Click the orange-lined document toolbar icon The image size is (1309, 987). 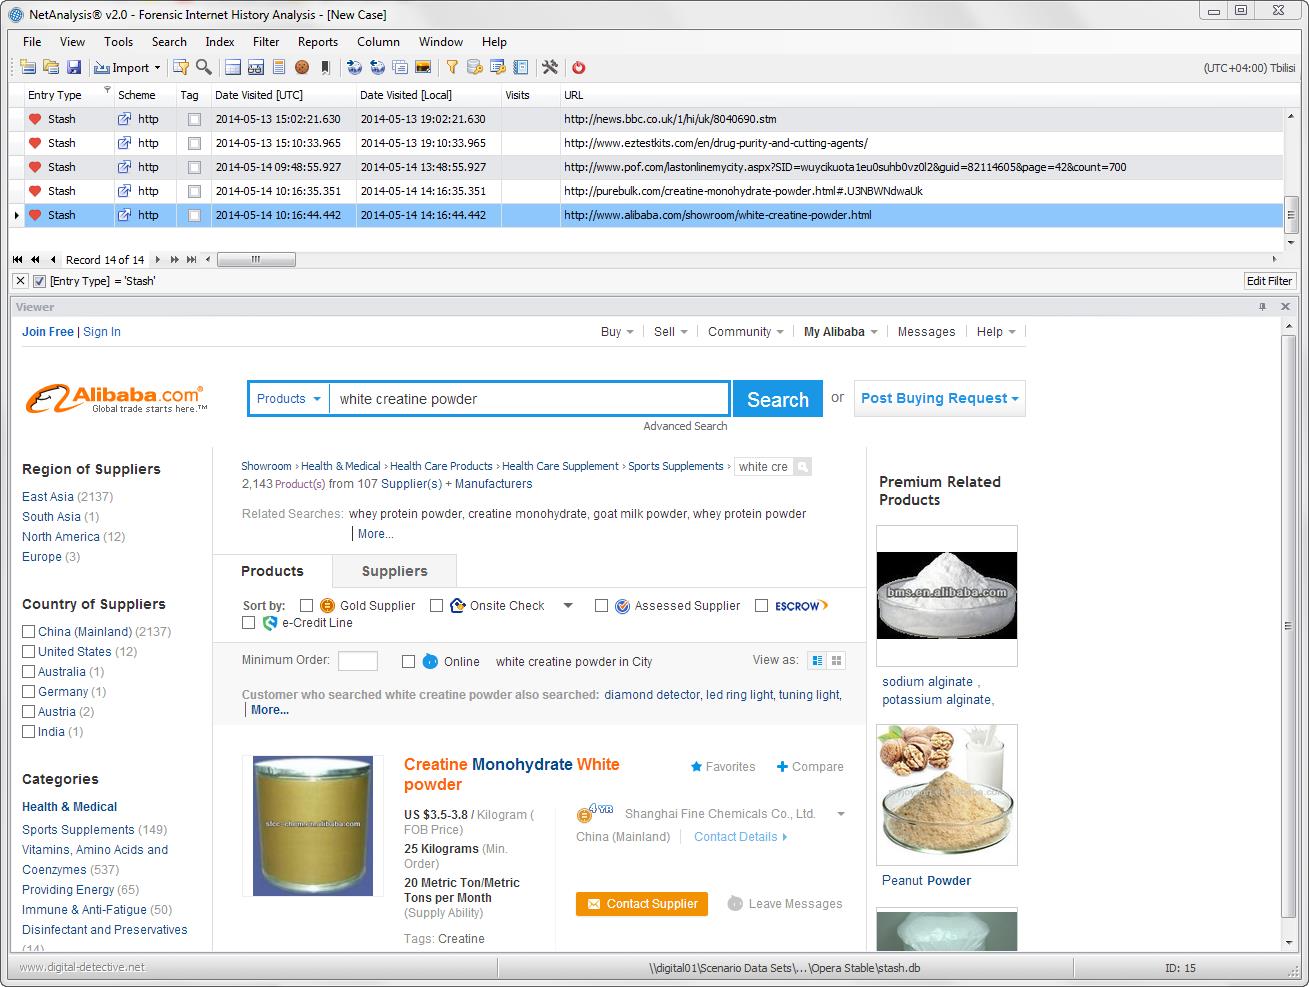click(279, 67)
